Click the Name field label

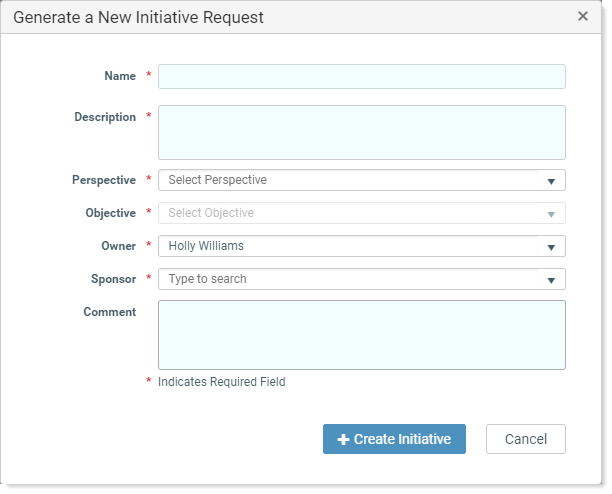tap(120, 76)
